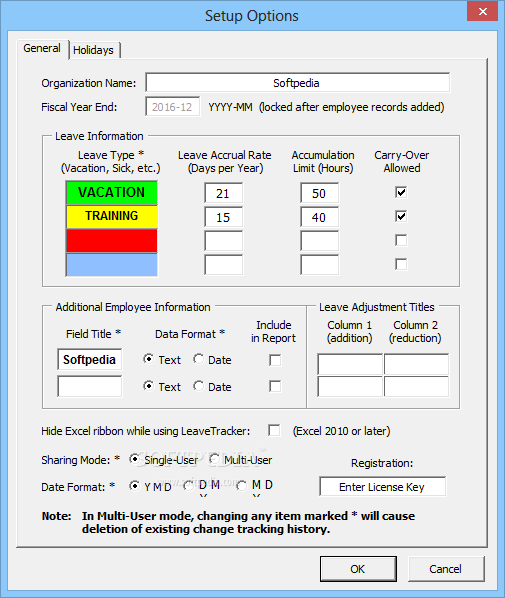Select the green VACATION leave type
The image size is (505, 598).
point(111,193)
